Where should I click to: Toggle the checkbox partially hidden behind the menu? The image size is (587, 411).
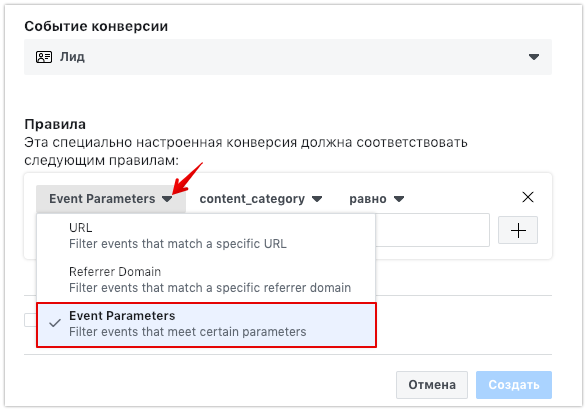point(30,320)
